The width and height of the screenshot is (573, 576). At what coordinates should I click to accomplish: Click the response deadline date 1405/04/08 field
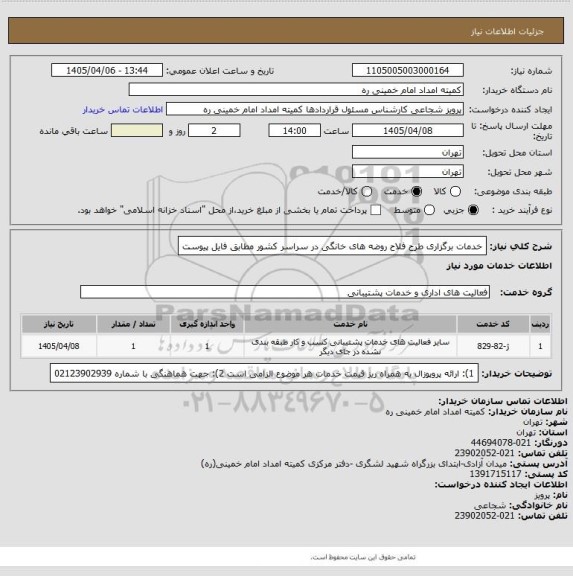[x=408, y=131]
